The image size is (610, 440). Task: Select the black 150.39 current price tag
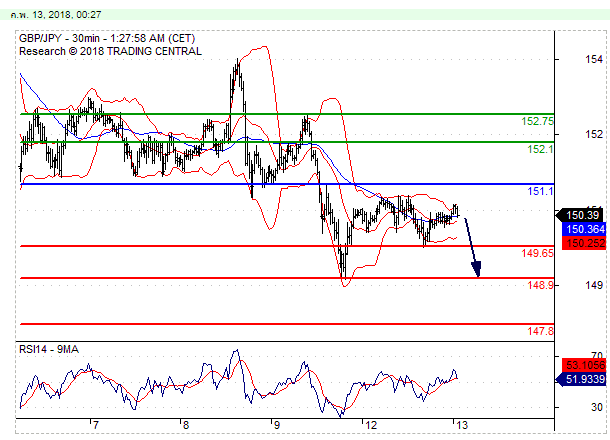pyautogui.click(x=582, y=214)
